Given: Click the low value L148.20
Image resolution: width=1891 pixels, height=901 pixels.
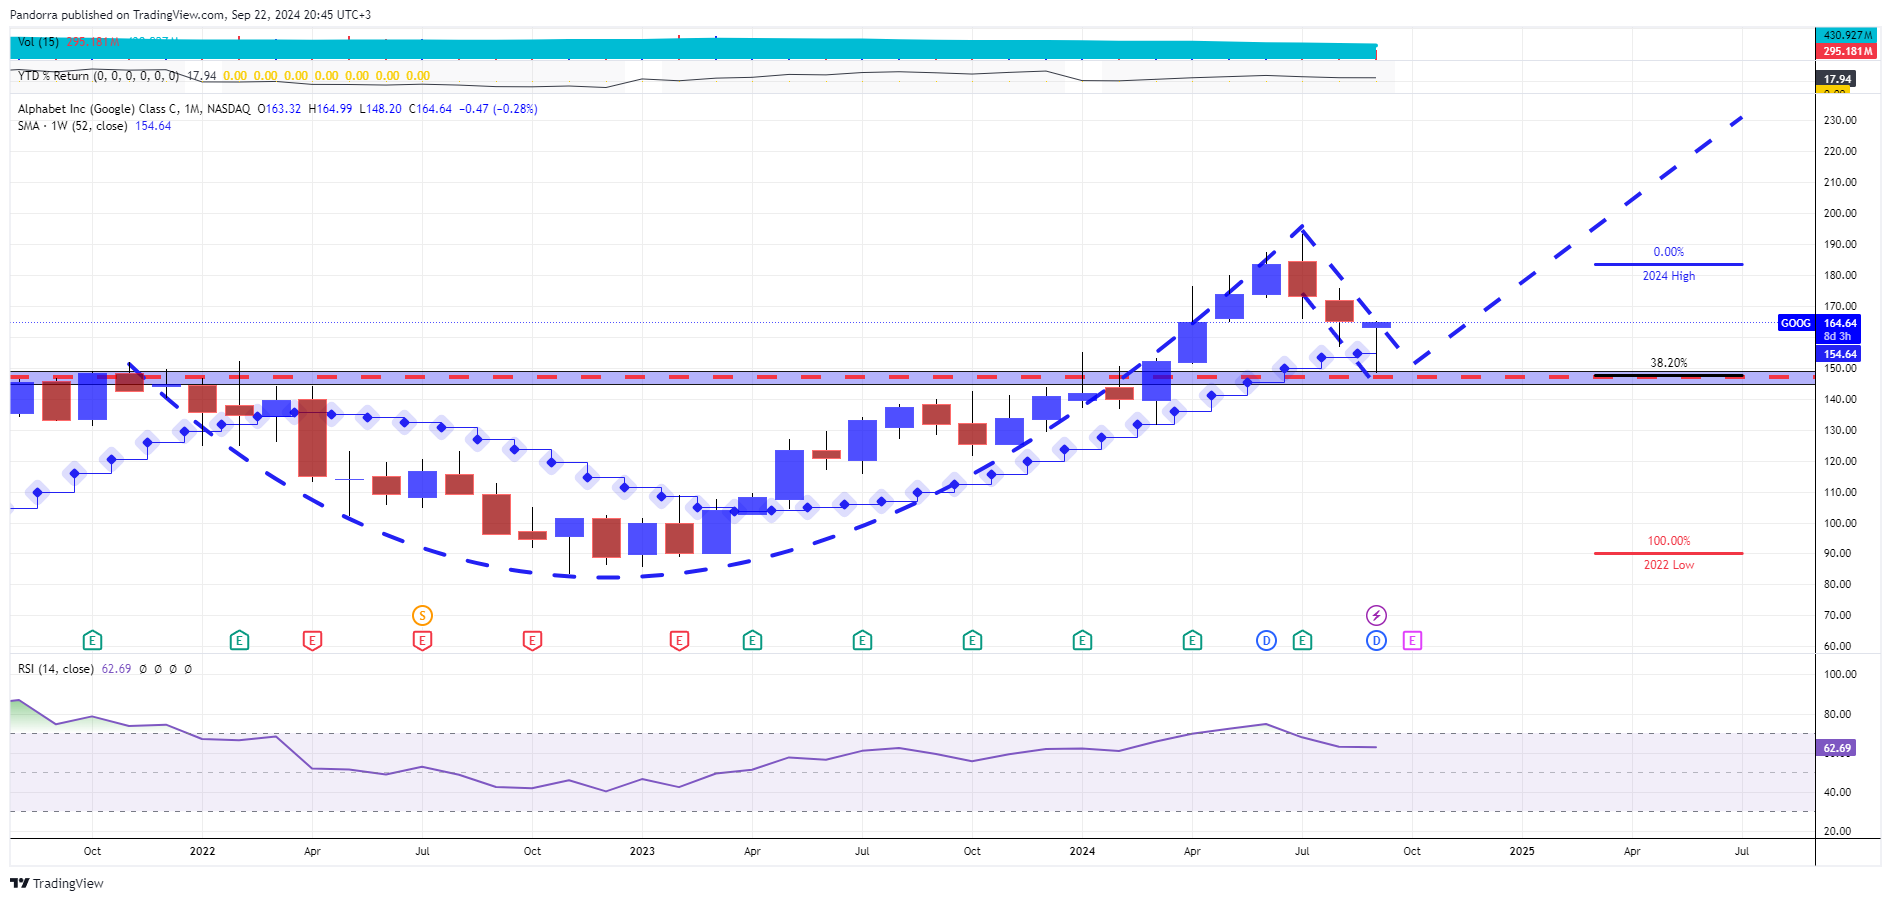Looking at the screenshot, I should coord(380,109).
